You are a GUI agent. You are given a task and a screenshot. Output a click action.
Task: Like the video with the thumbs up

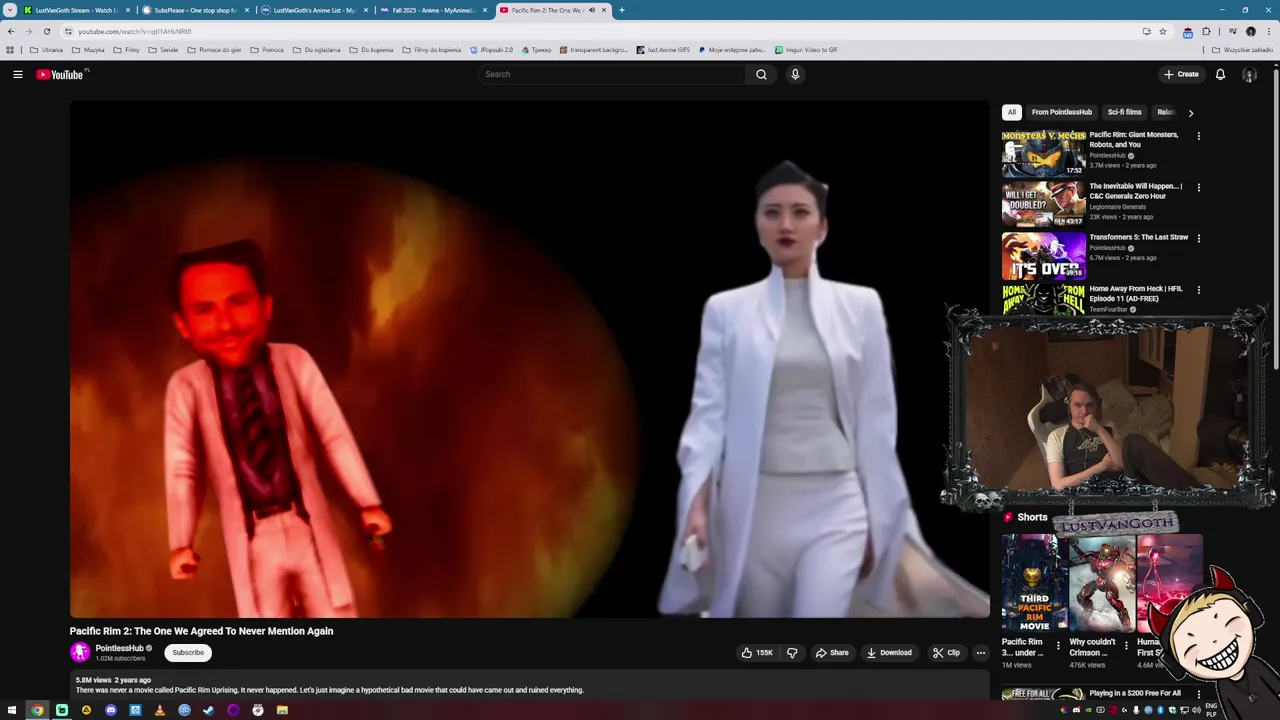(x=757, y=653)
